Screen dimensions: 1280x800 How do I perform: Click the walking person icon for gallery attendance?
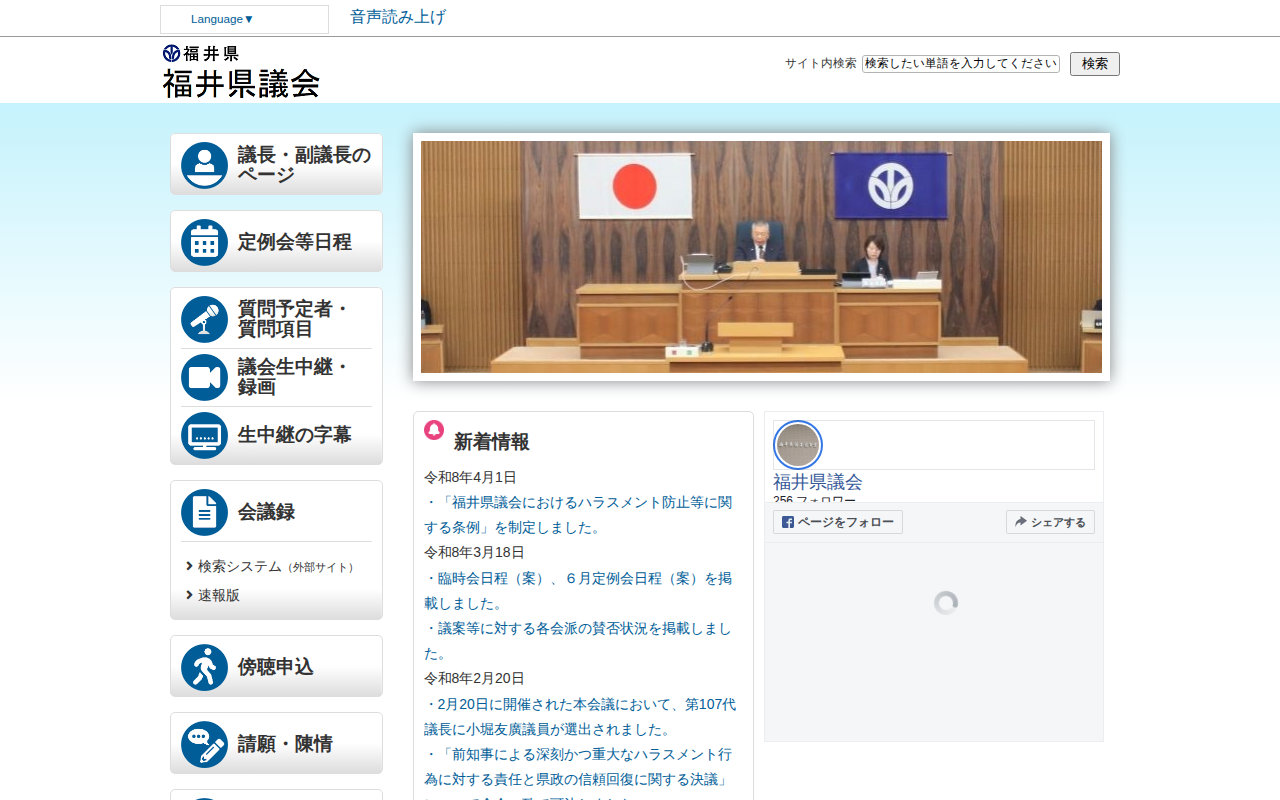[204, 667]
